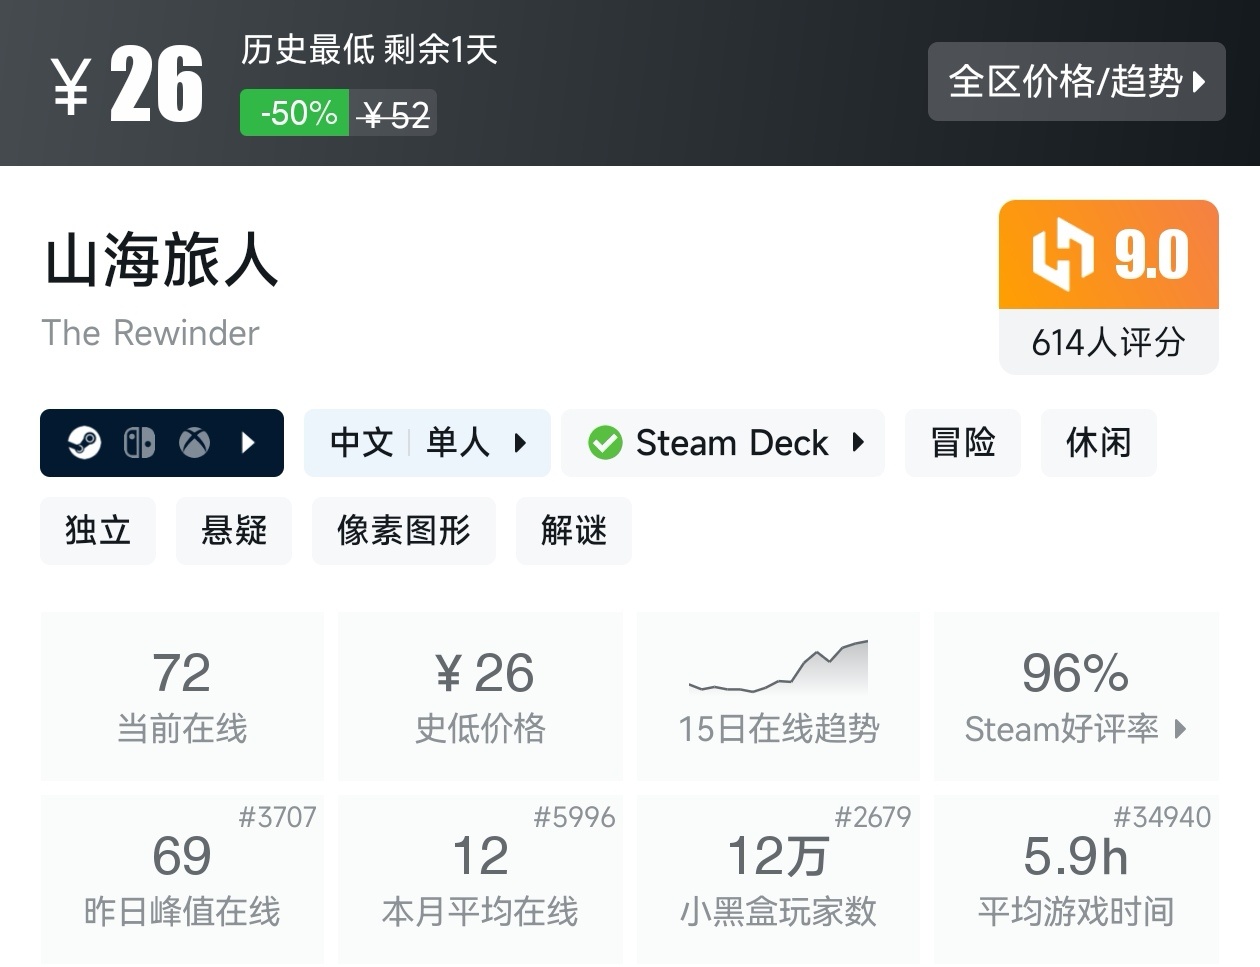Click the Steam platform icon
The height and width of the screenshot is (967, 1260).
click(85, 442)
